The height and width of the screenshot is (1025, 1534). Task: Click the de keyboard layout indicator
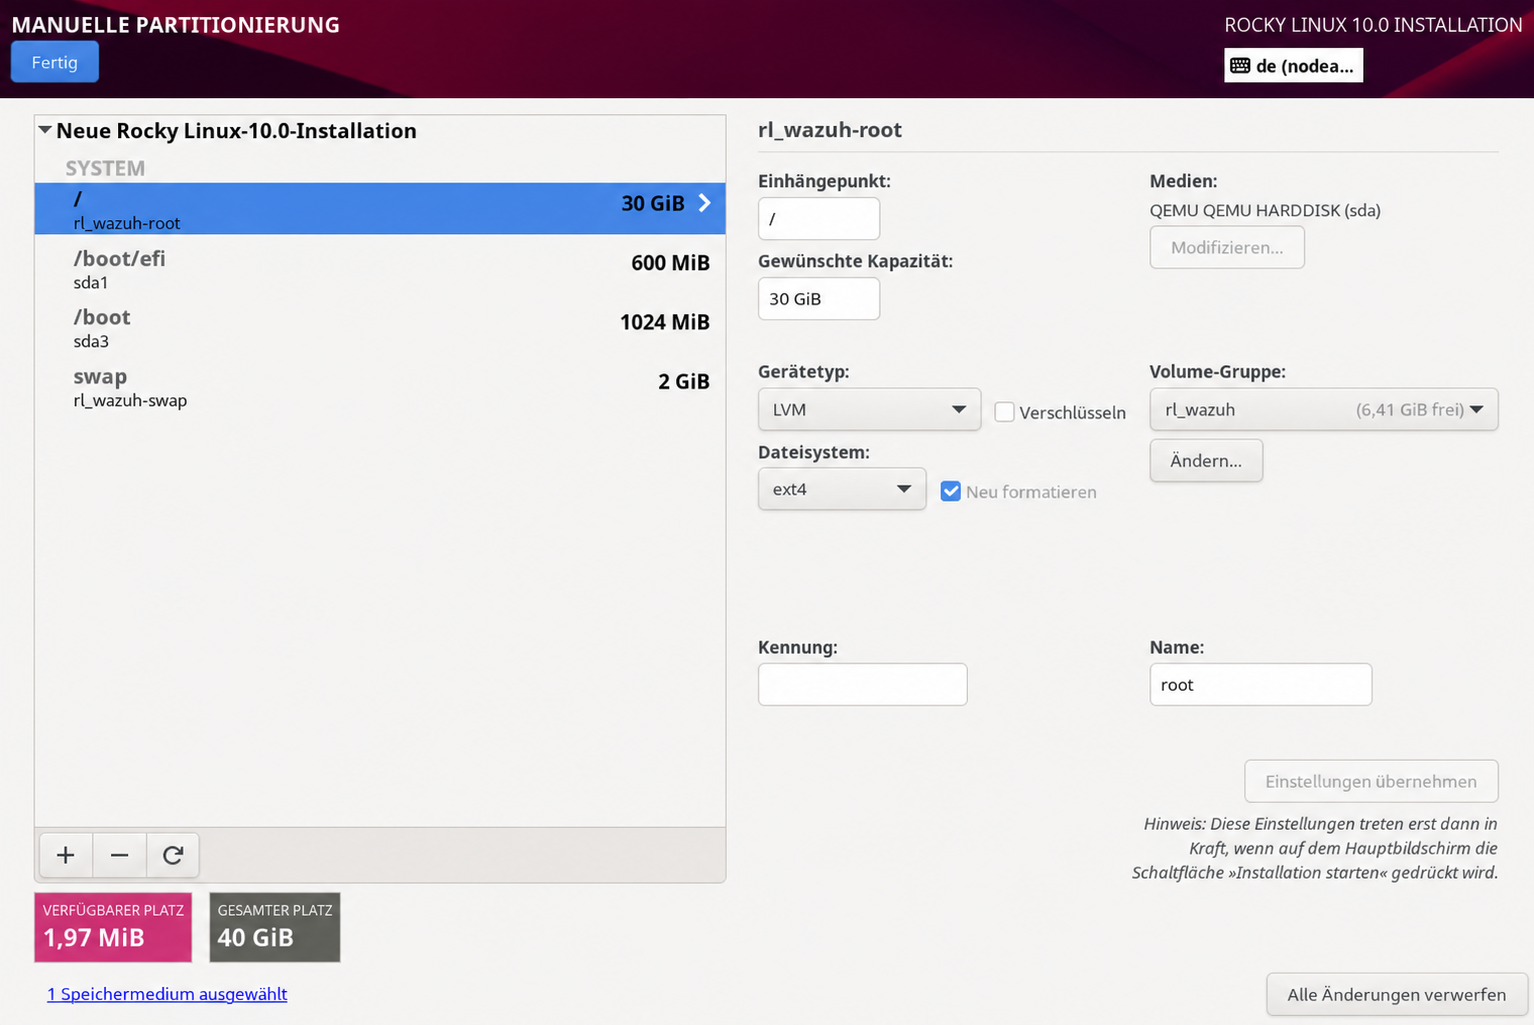(1294, 66)
